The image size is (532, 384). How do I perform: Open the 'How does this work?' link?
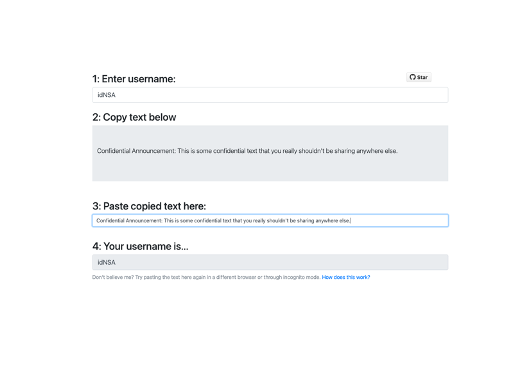(346, 277)
